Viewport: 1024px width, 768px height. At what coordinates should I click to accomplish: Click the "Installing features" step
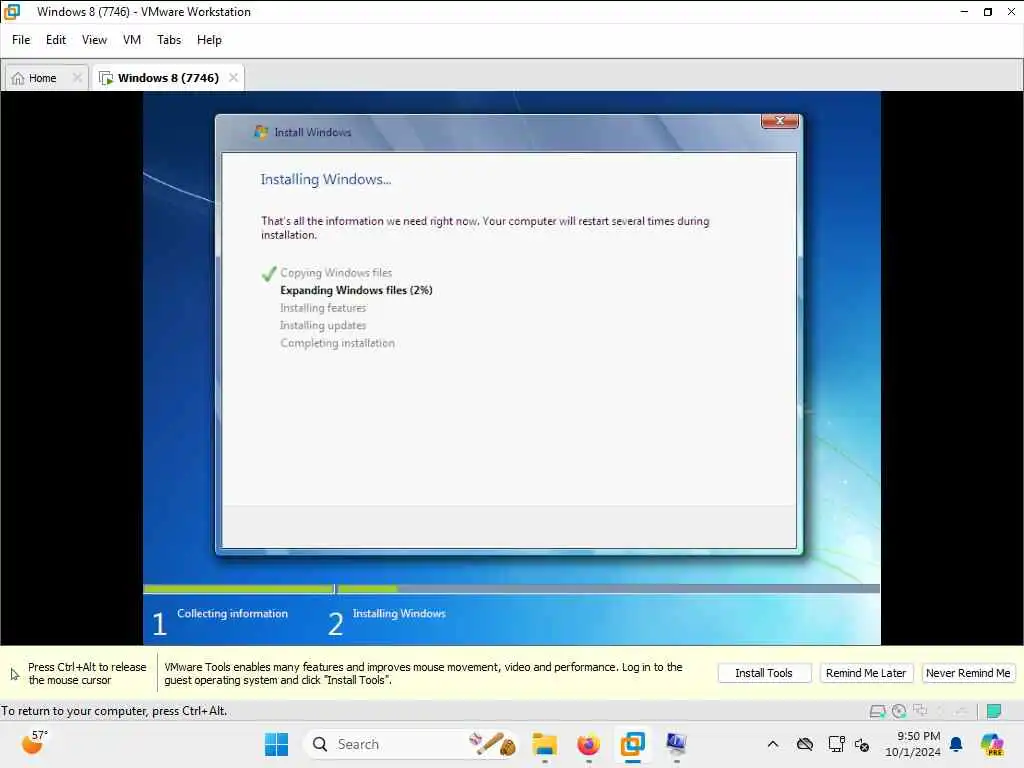(323, 308)
